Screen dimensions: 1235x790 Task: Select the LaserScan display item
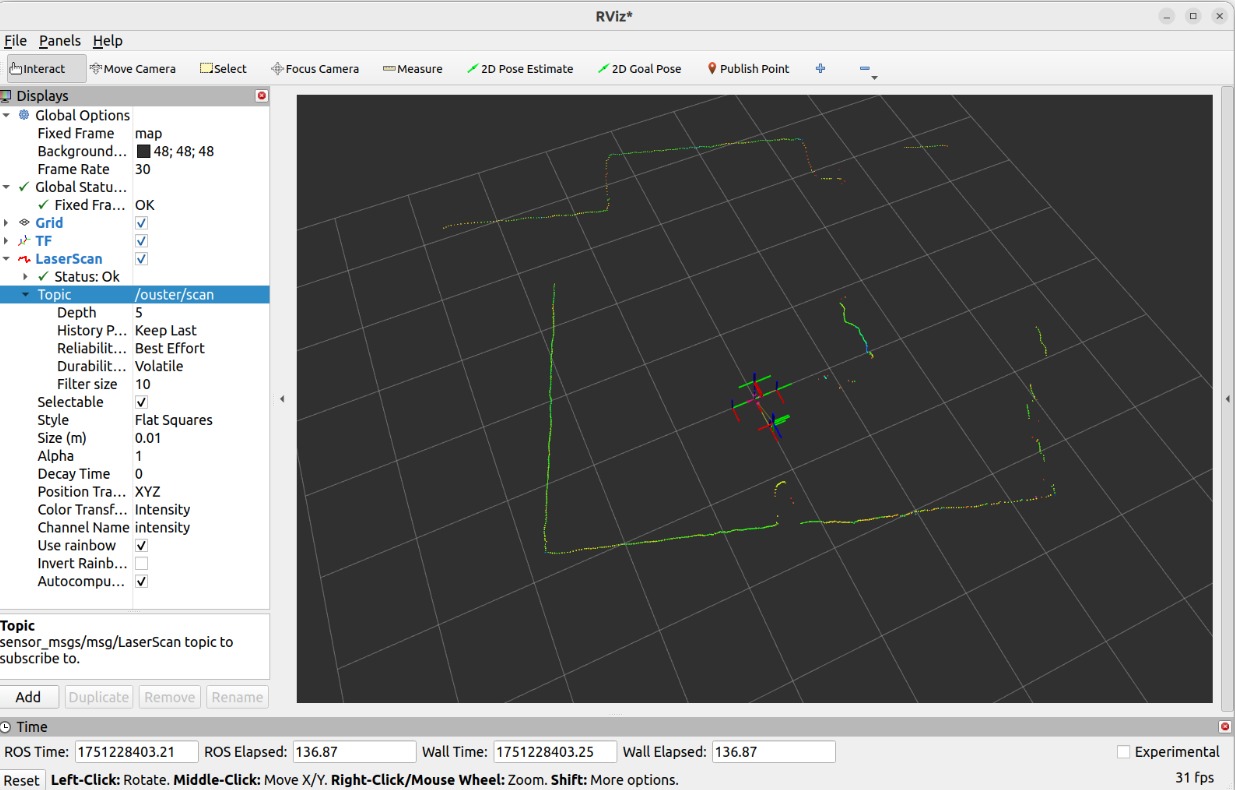pos(69,259)
